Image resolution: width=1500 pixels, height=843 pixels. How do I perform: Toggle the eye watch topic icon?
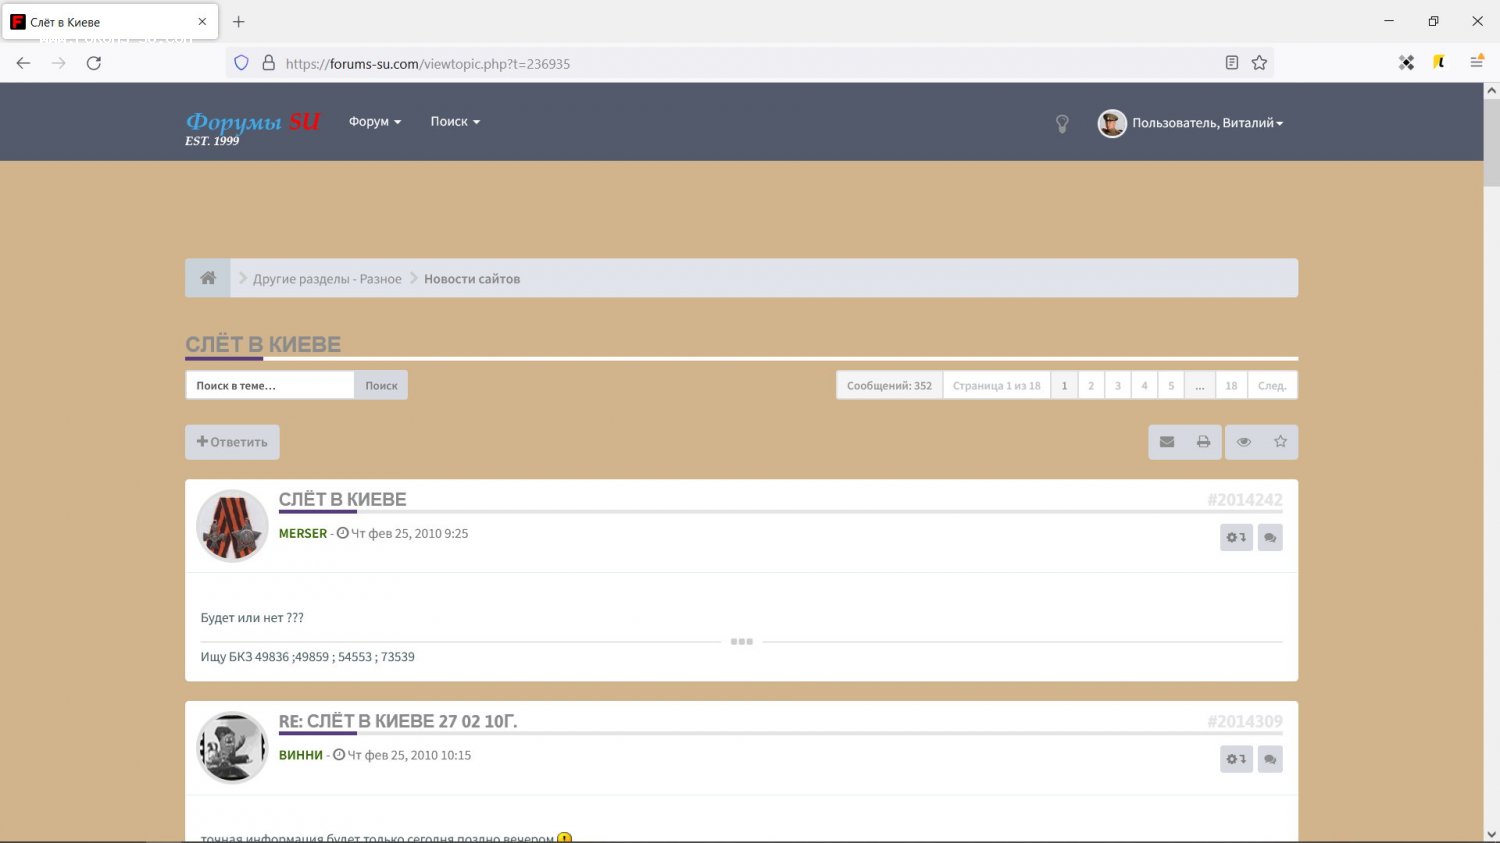click(x=1243, y=442)
